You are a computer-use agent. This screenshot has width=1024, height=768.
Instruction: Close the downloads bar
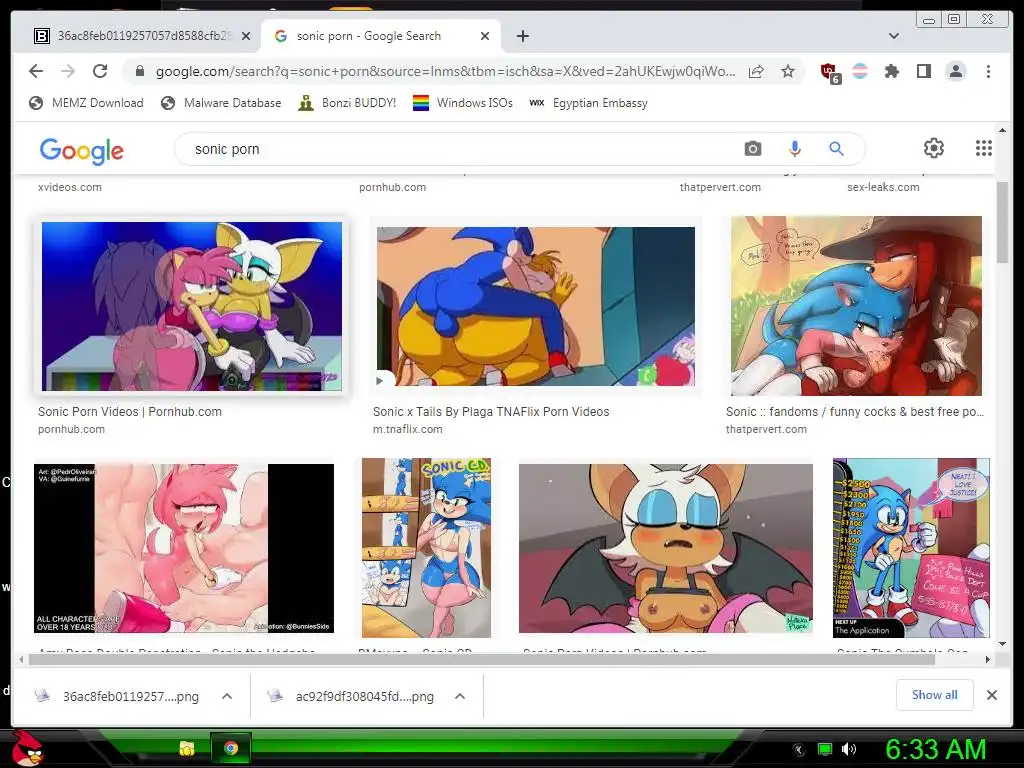991,695
